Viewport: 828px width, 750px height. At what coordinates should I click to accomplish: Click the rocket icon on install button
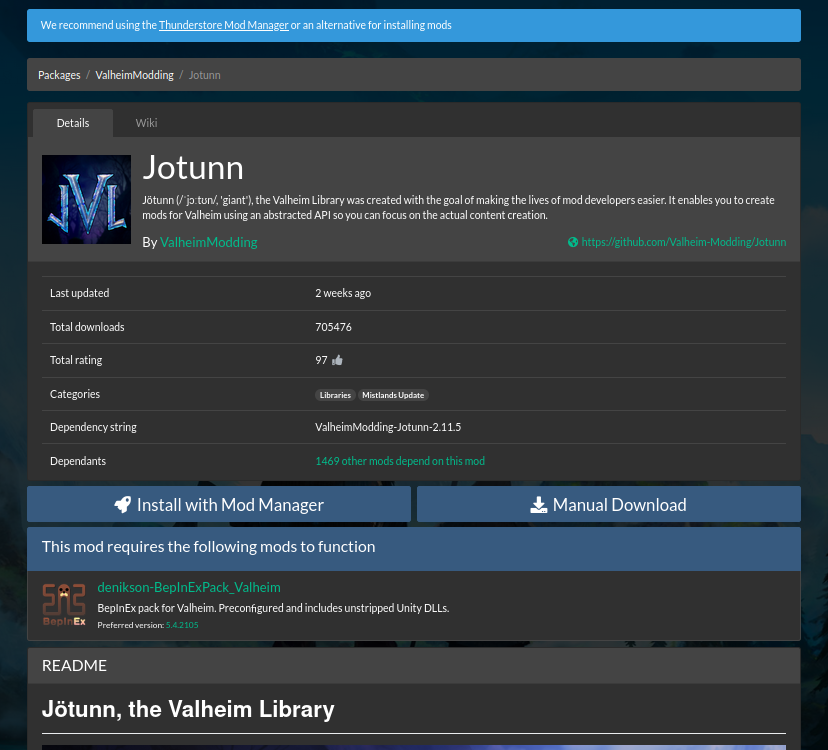click(x=123, y=504)
